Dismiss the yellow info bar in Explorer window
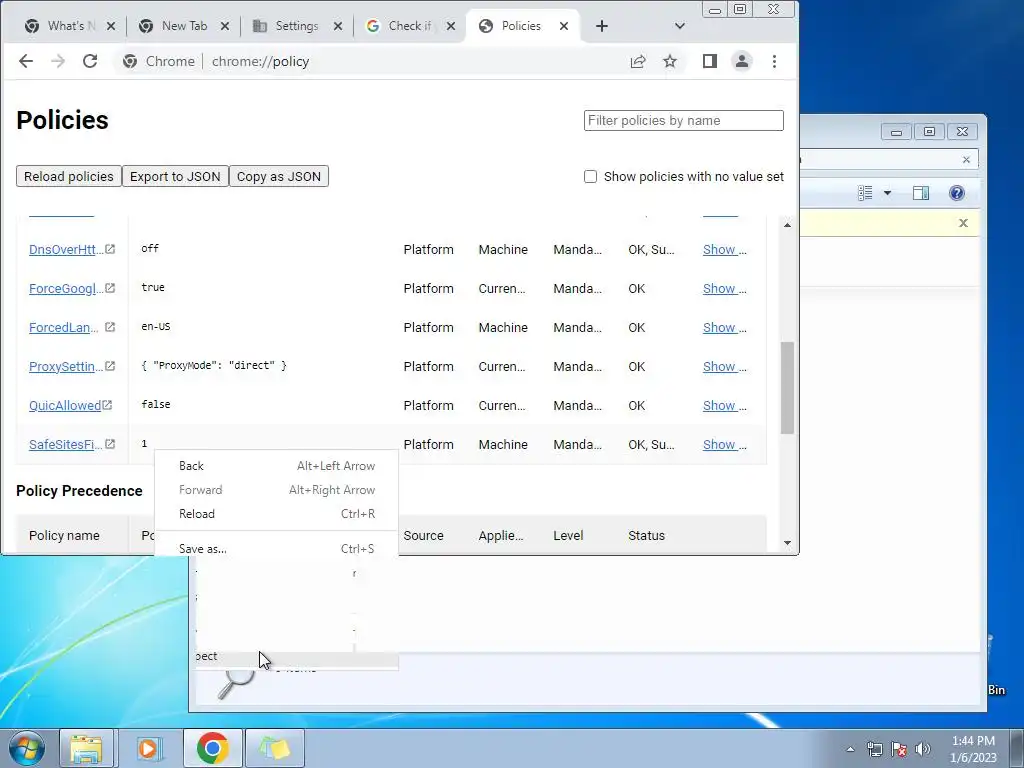The width and height of the screenshot is (1024, 768). point(963,223)
